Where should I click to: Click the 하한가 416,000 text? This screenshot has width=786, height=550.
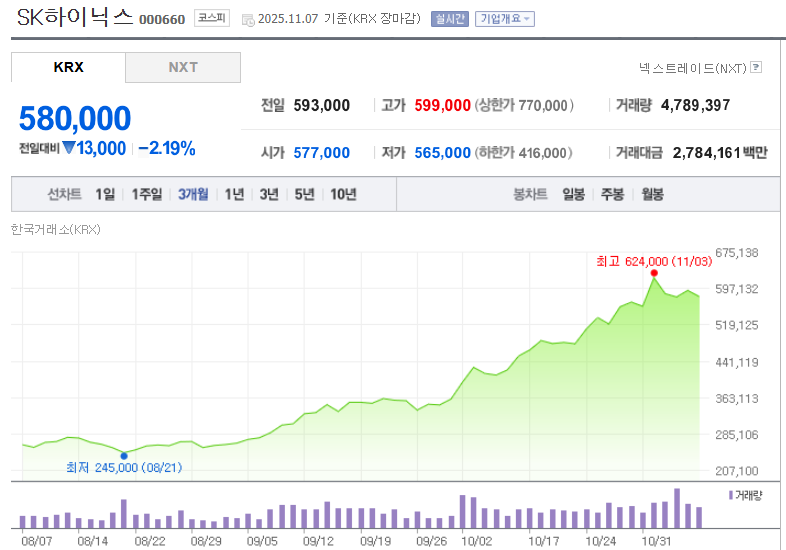click(523, 152)
